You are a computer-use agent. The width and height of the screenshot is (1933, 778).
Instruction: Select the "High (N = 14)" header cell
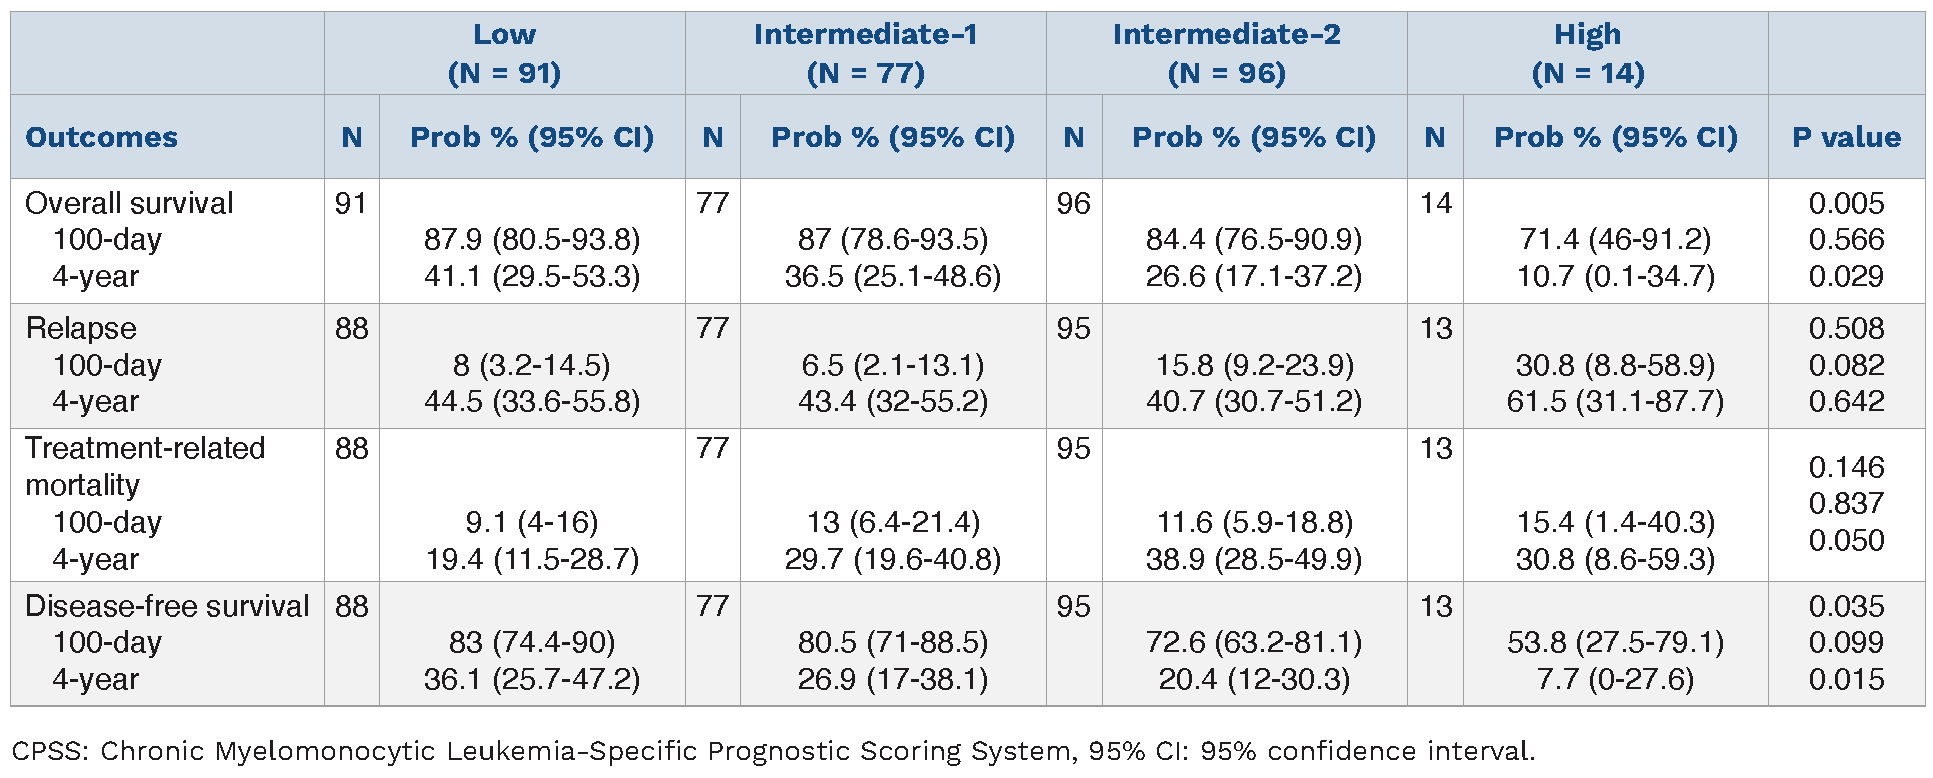click(x=1587, y=53)
